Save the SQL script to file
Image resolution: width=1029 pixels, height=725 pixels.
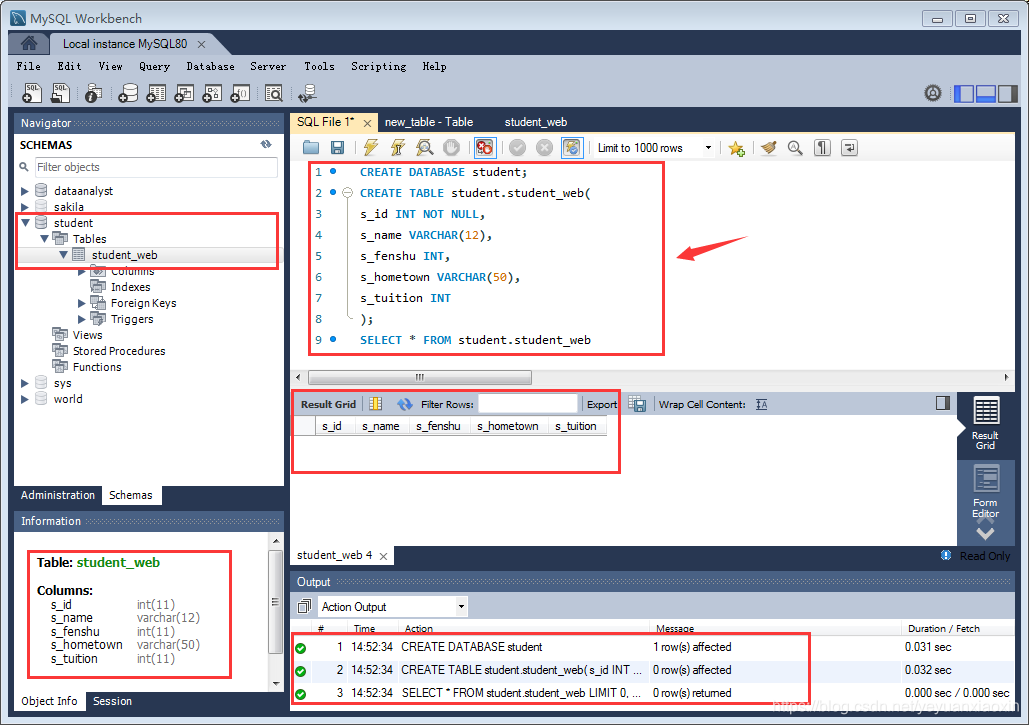[x=337, y=148]
